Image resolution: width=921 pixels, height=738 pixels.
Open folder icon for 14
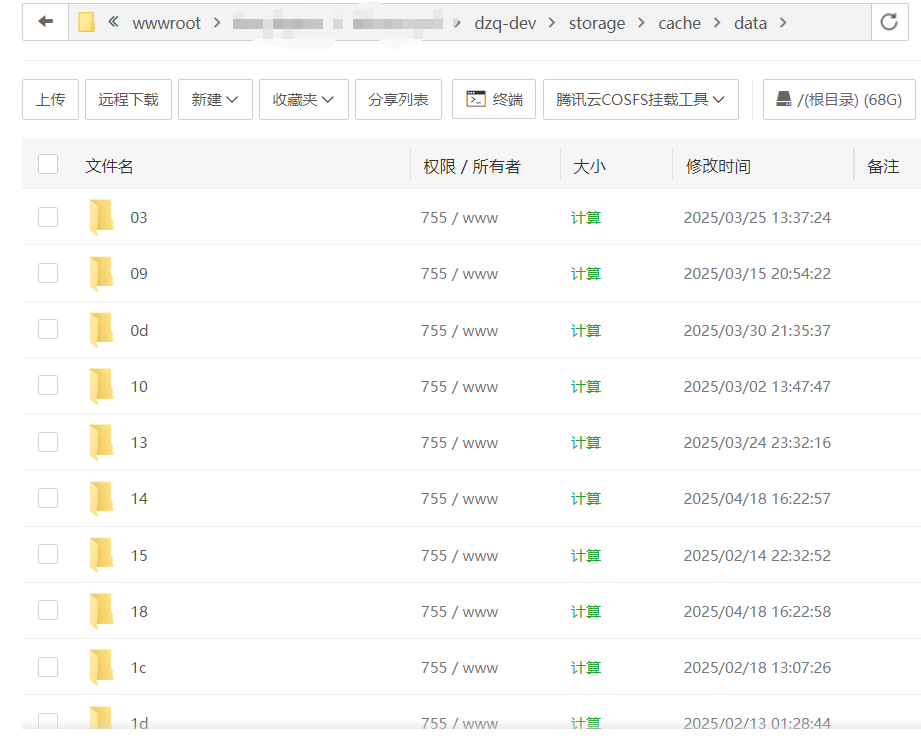pyautogui.click(x=101, y=498)
